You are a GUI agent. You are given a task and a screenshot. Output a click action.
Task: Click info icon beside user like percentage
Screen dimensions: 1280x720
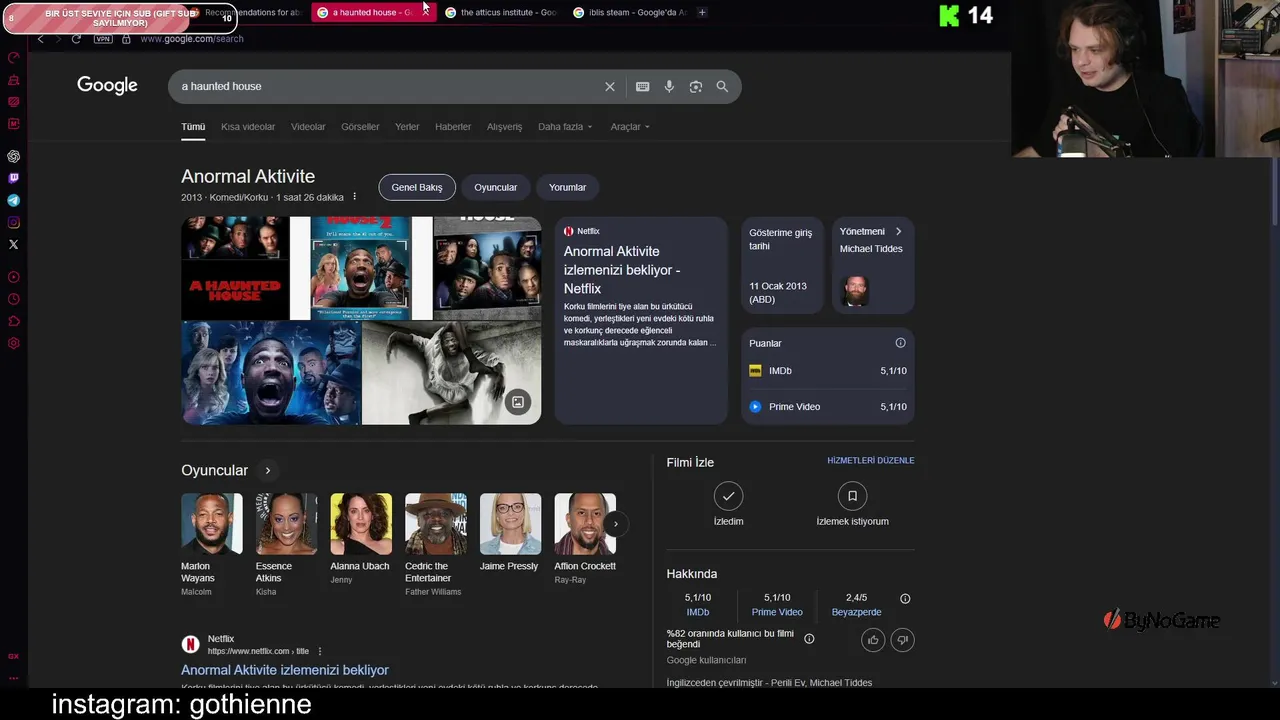click(x=809, y=639)
